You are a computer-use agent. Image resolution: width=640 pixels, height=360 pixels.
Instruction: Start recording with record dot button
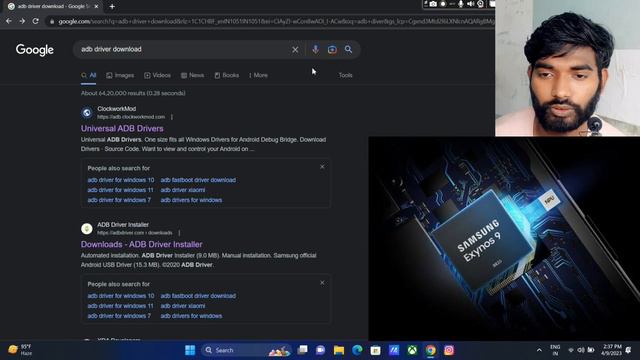coord(443,4)
